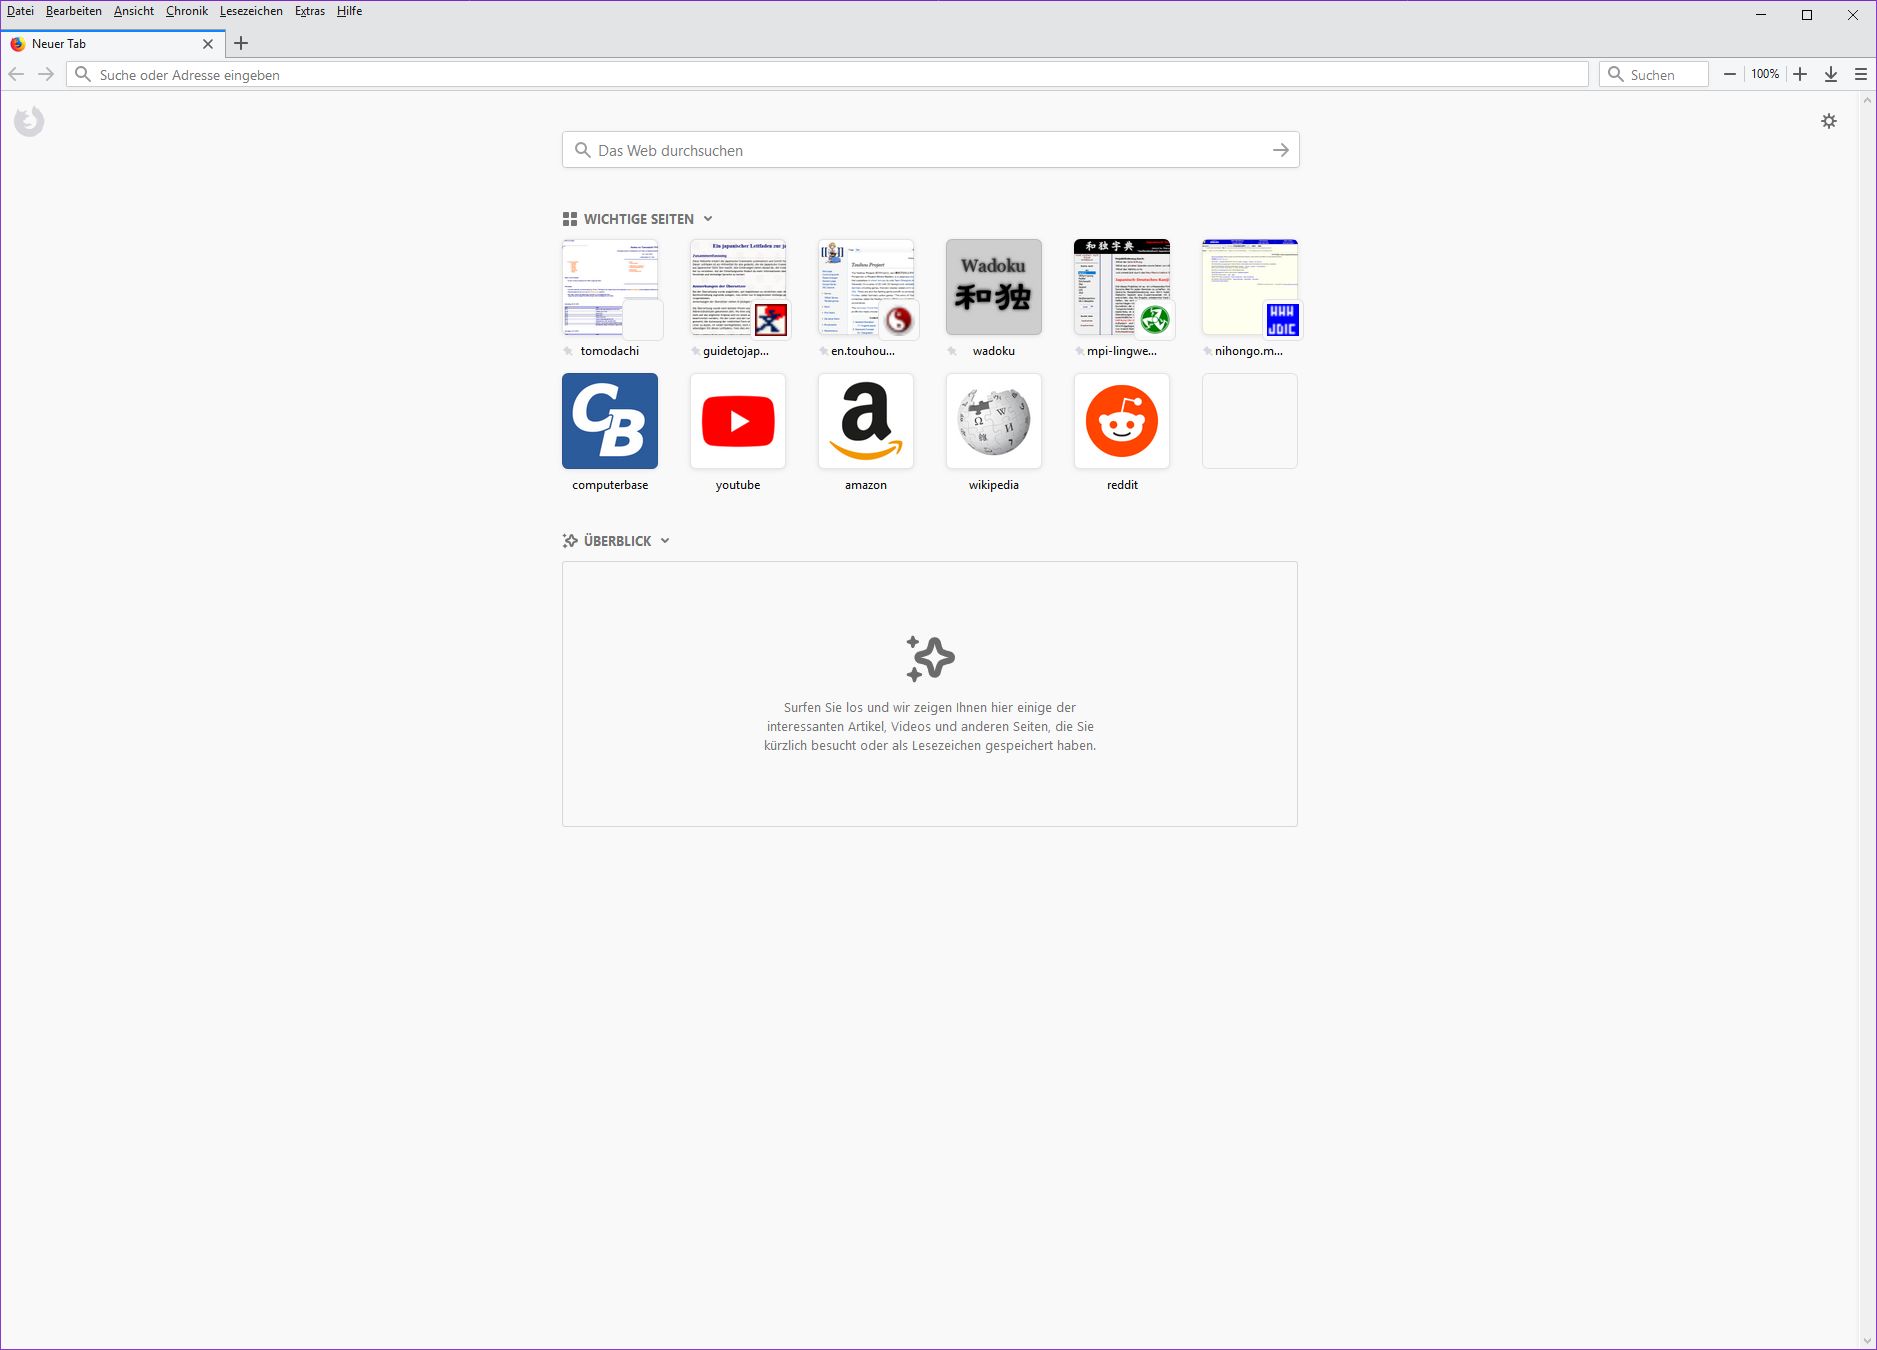Open the Lesezeichen menu
1877x1350 pixels.
click(x=251, y=11)
